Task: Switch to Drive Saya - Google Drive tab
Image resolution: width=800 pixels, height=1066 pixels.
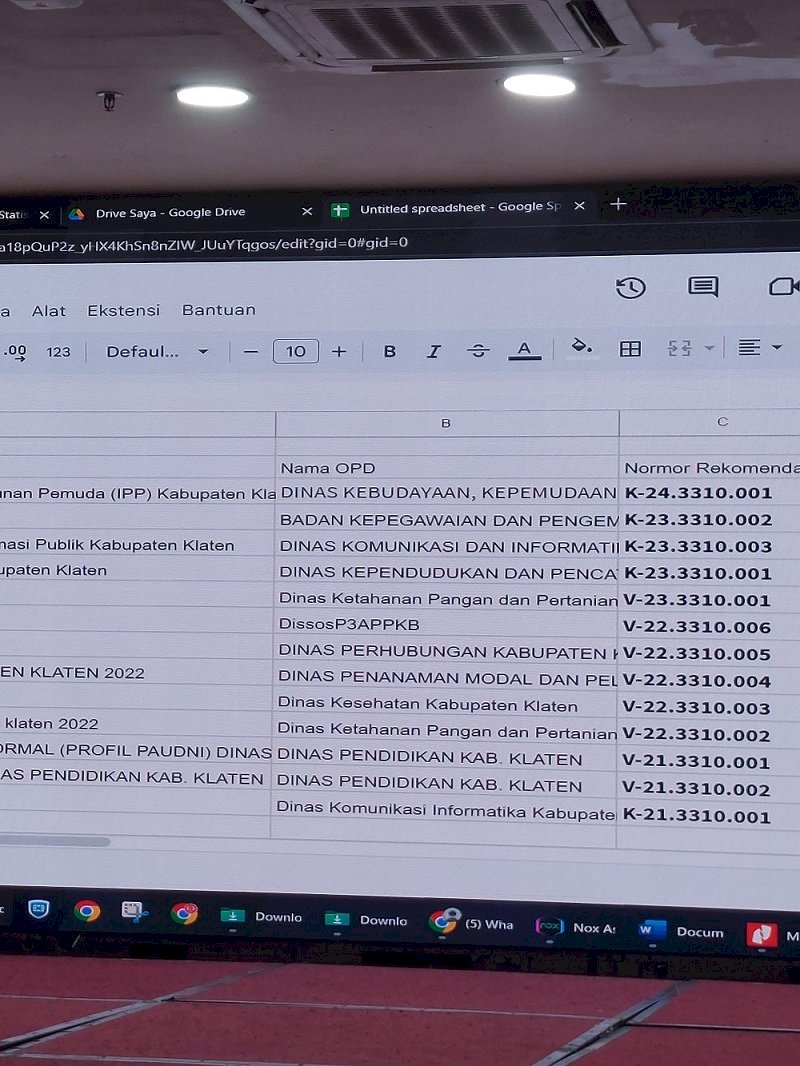Action: pos(170,212)
